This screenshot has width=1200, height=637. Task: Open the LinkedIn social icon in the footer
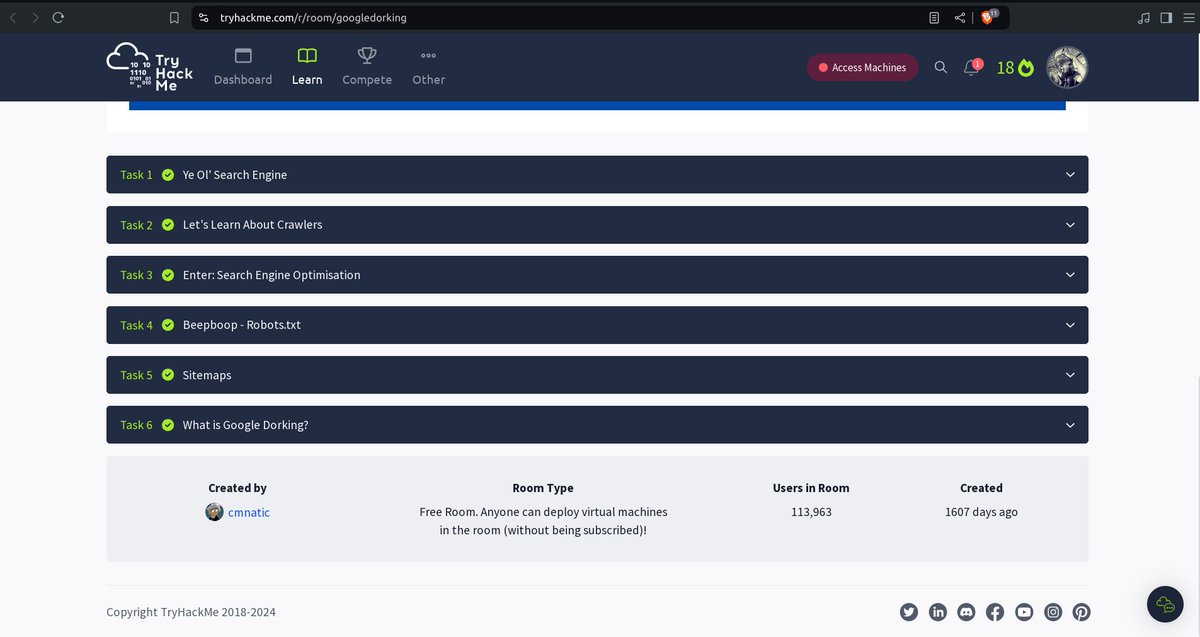(x=937, y=612)
